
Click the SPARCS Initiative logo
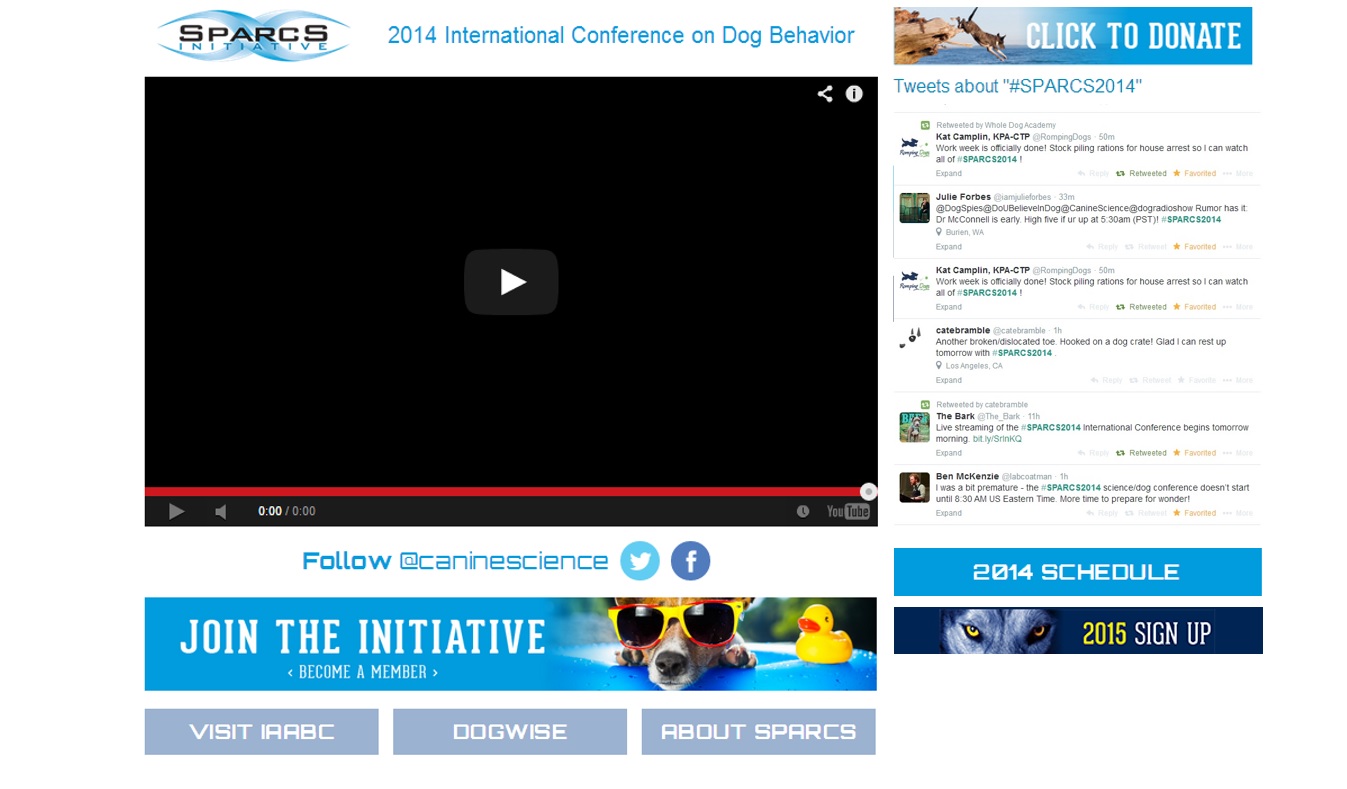pos(254,36)
